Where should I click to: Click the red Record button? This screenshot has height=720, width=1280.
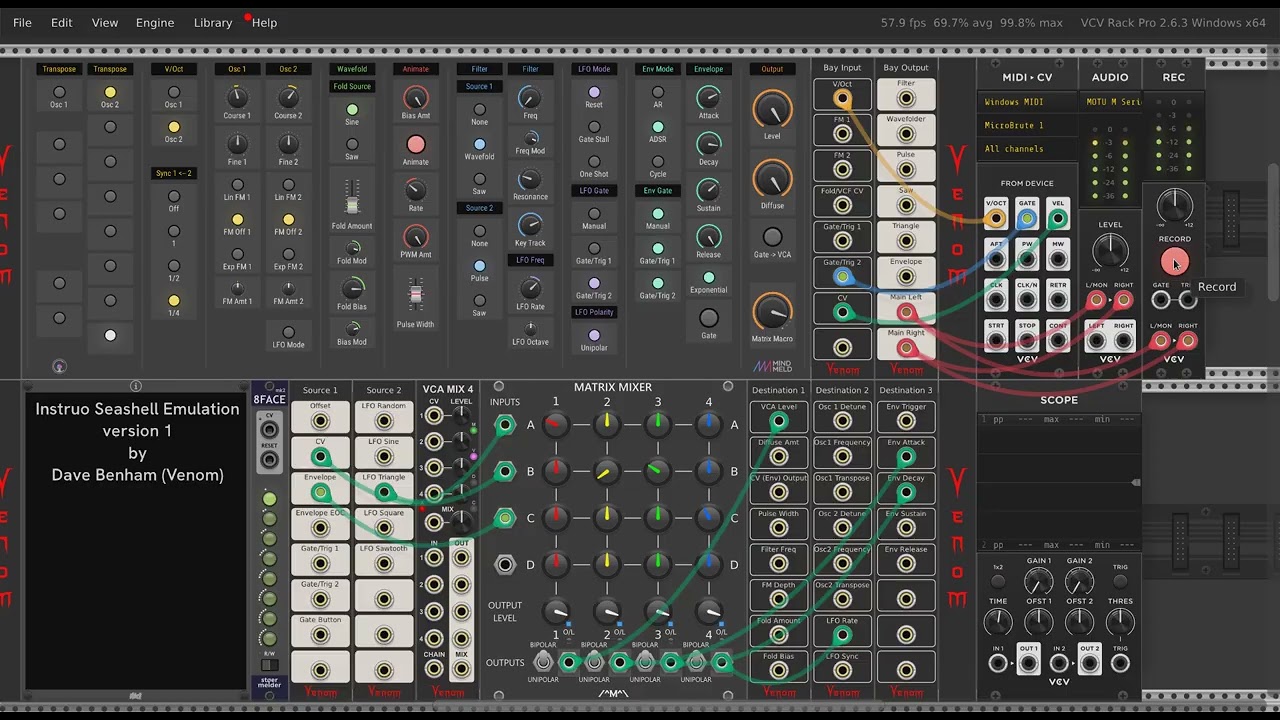tap(1173, 262)
